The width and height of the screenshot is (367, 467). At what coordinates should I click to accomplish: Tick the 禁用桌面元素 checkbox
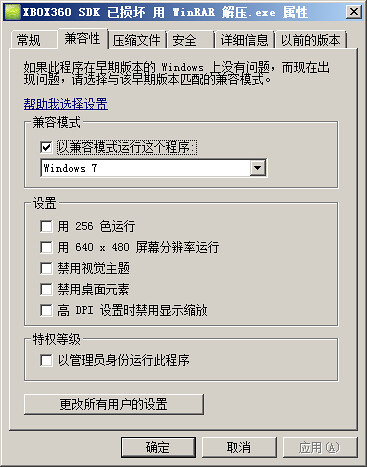pyautogui.click(x=46, y=289)
